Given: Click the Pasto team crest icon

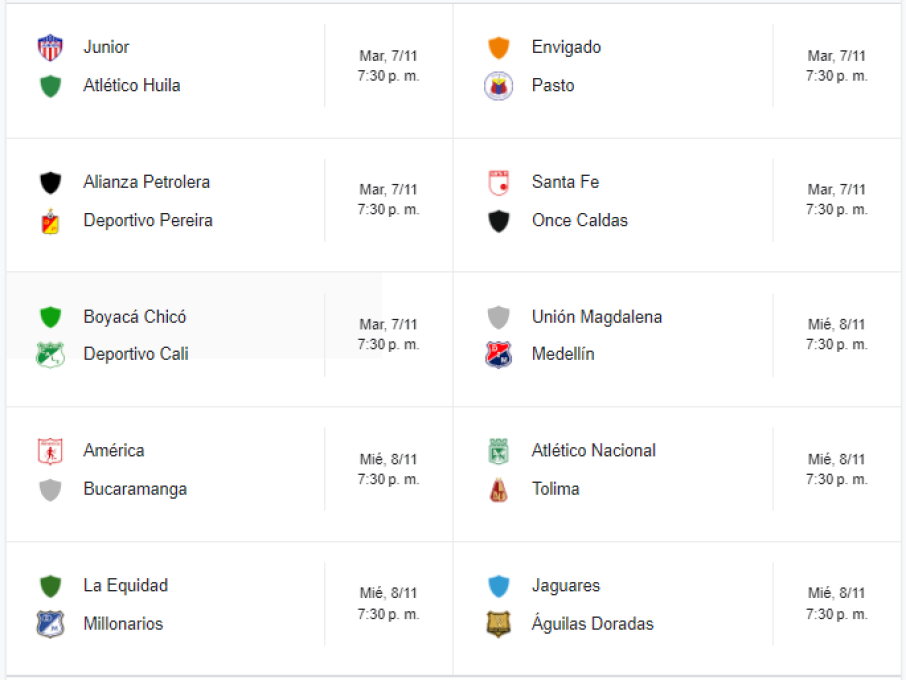Looking at the screenshot, I should click(498, 86).
